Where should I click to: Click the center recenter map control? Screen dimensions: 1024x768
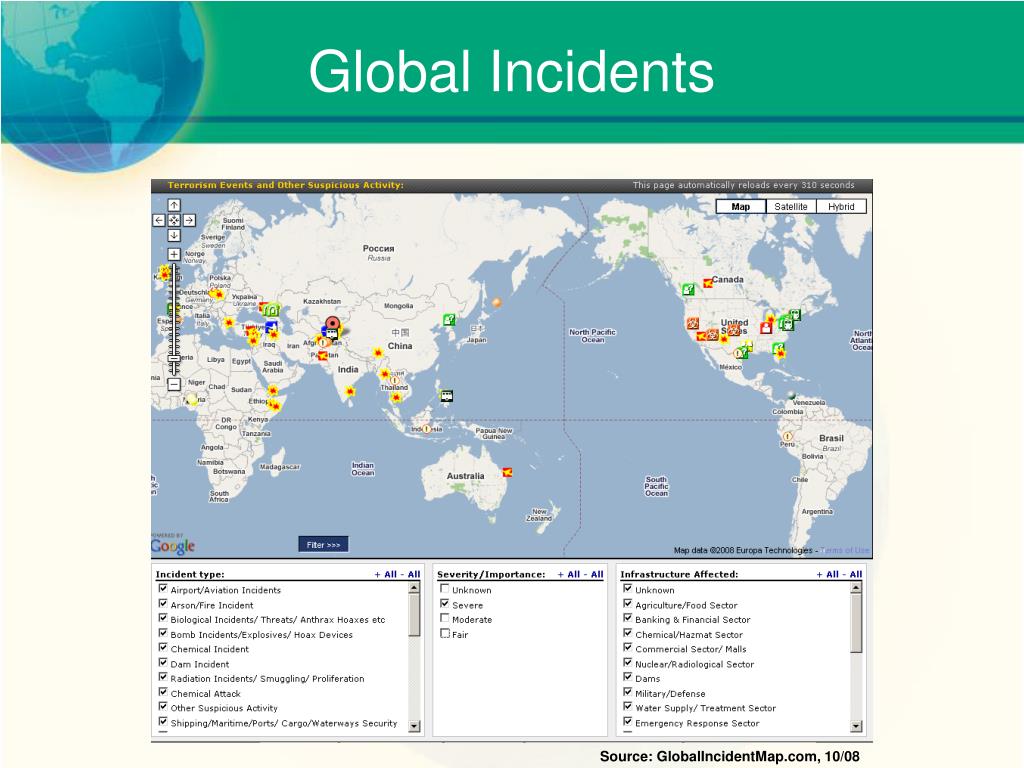pos(174,220)
